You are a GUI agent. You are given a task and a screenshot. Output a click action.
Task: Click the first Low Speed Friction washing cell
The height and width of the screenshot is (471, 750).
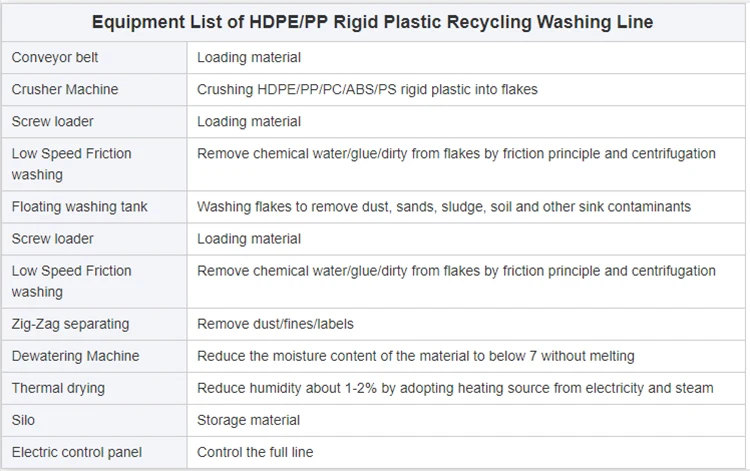pos(71,164)
